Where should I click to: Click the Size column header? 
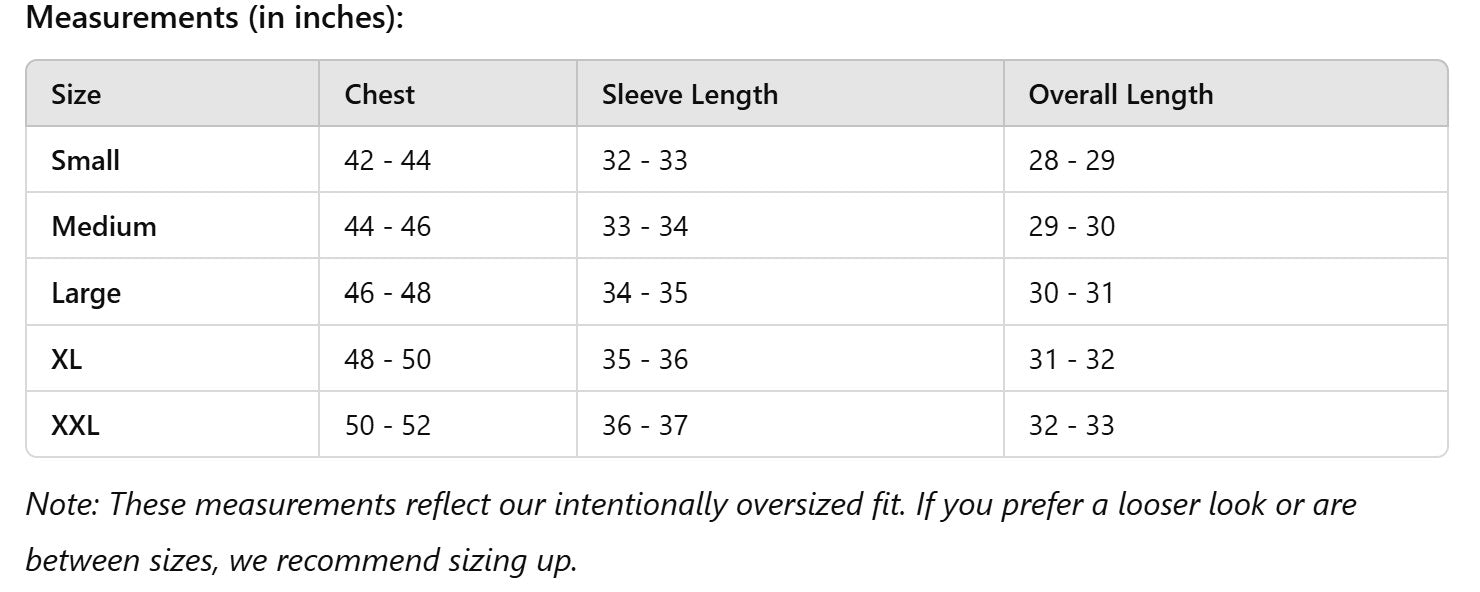click(76, 95)
